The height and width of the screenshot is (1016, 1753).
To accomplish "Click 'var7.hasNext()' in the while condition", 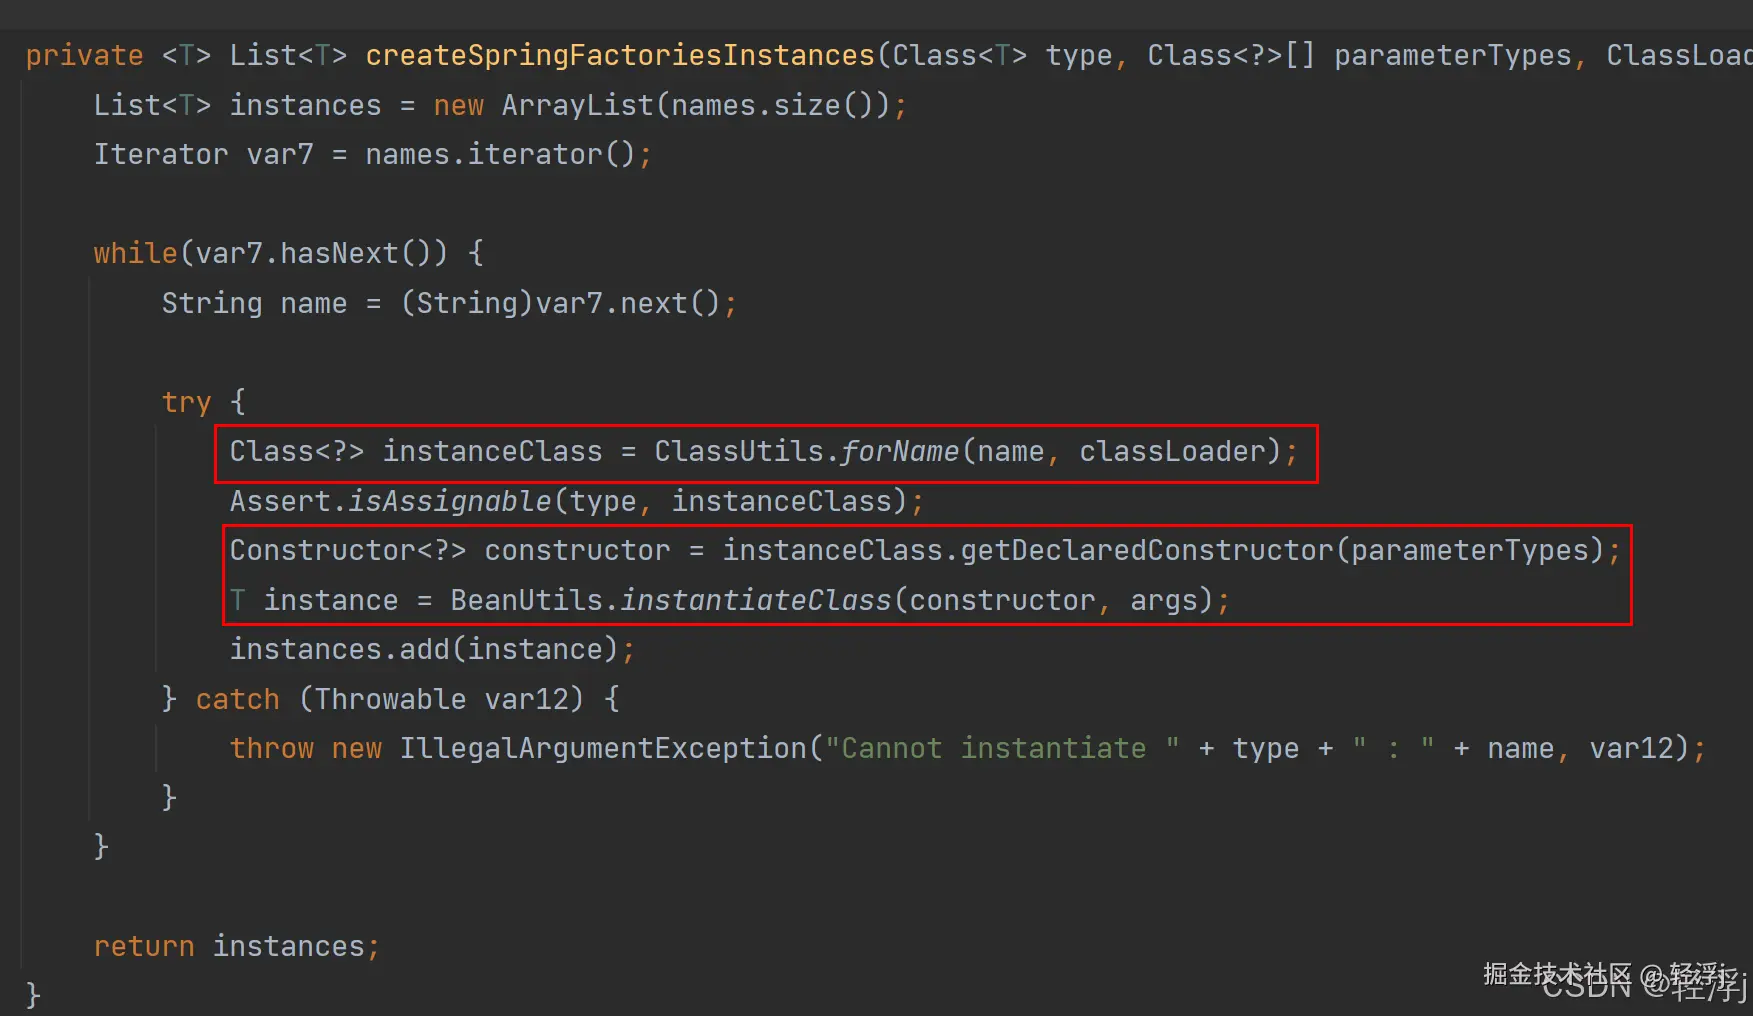I will (313, 253).
